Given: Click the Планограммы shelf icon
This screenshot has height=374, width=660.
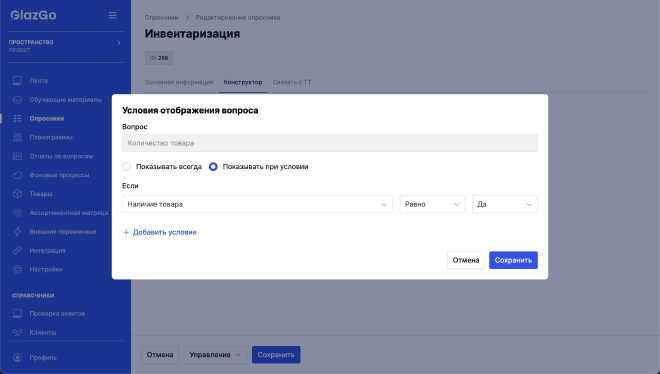Looking at the screenshot, I should click(x=17, y=137).
